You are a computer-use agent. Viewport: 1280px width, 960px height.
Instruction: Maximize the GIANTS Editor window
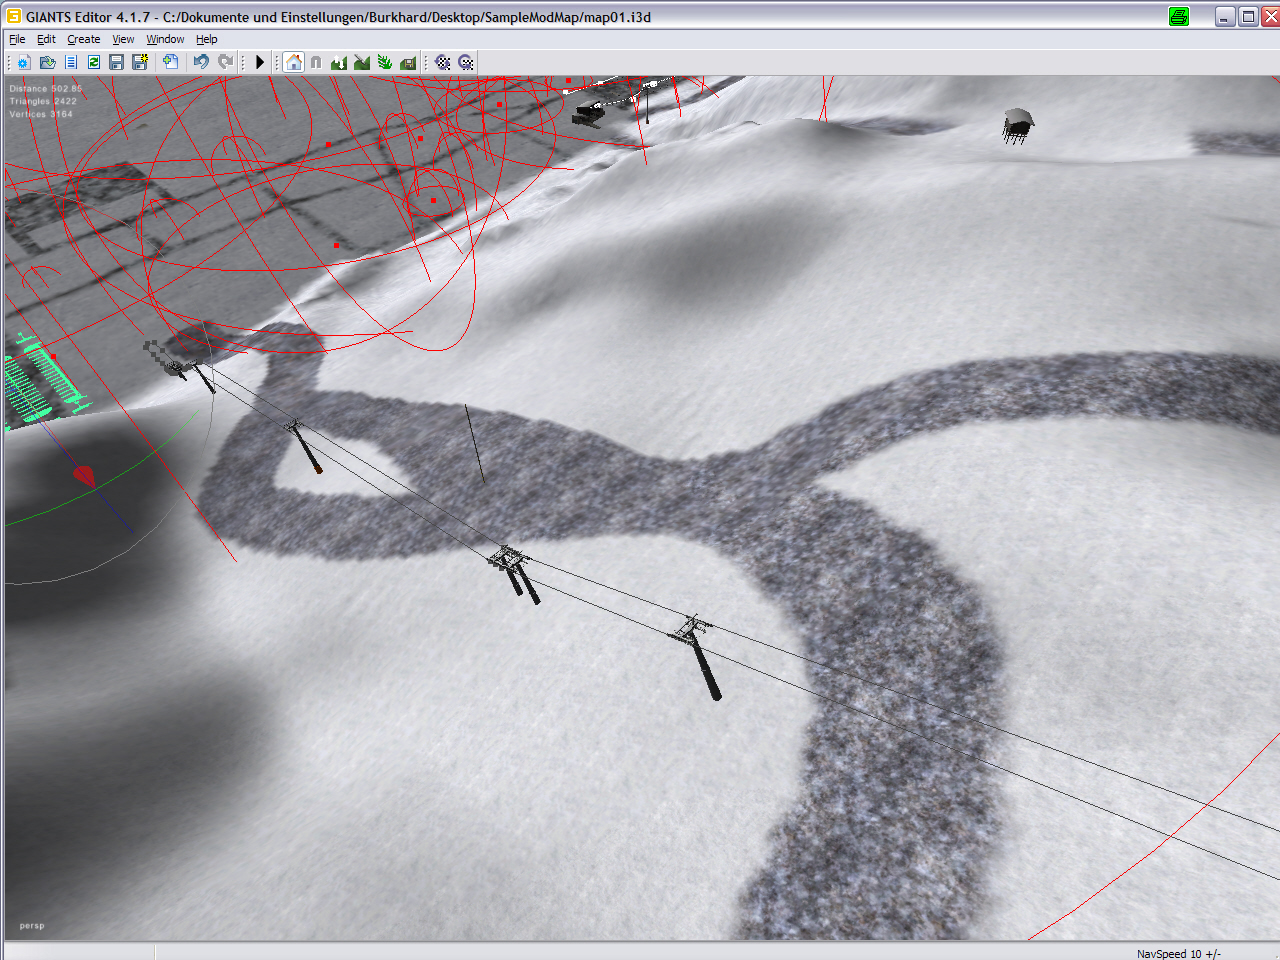click(1248, 16)
